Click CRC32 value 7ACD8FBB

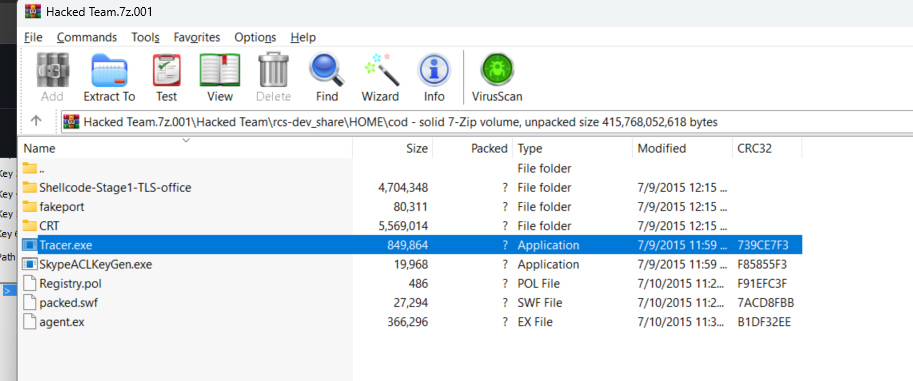pos(766,303)
